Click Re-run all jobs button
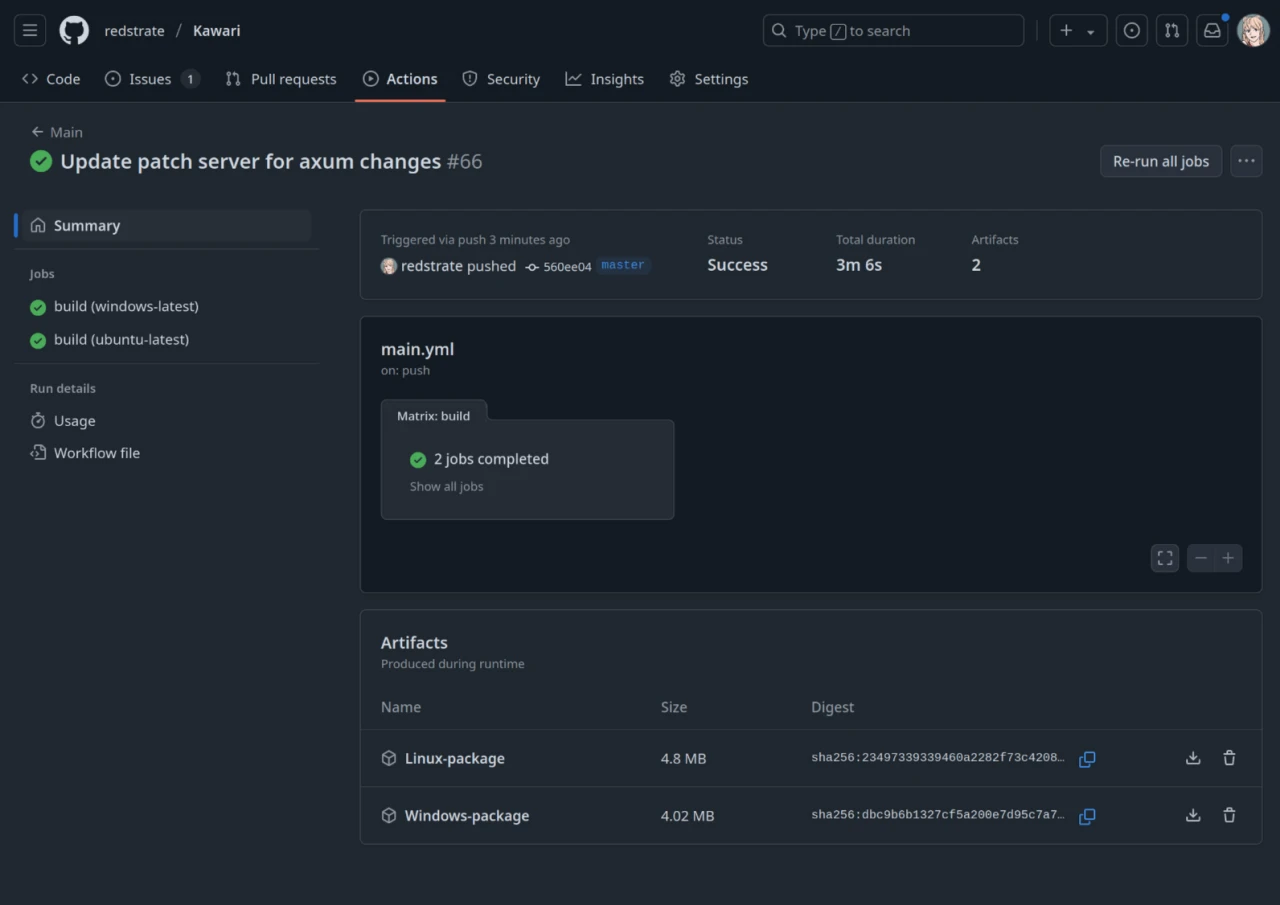The width and height of the screenshot is (1280, 905). tap(1161, 161)
